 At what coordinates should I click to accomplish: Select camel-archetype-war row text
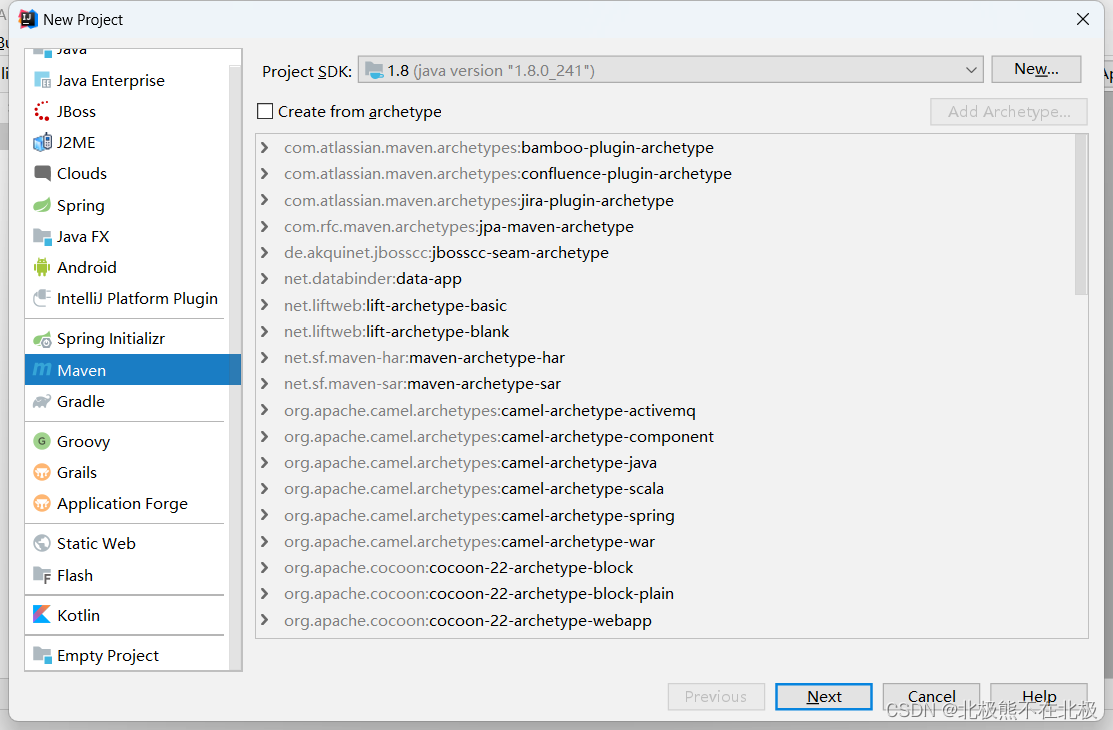point(469,541)
